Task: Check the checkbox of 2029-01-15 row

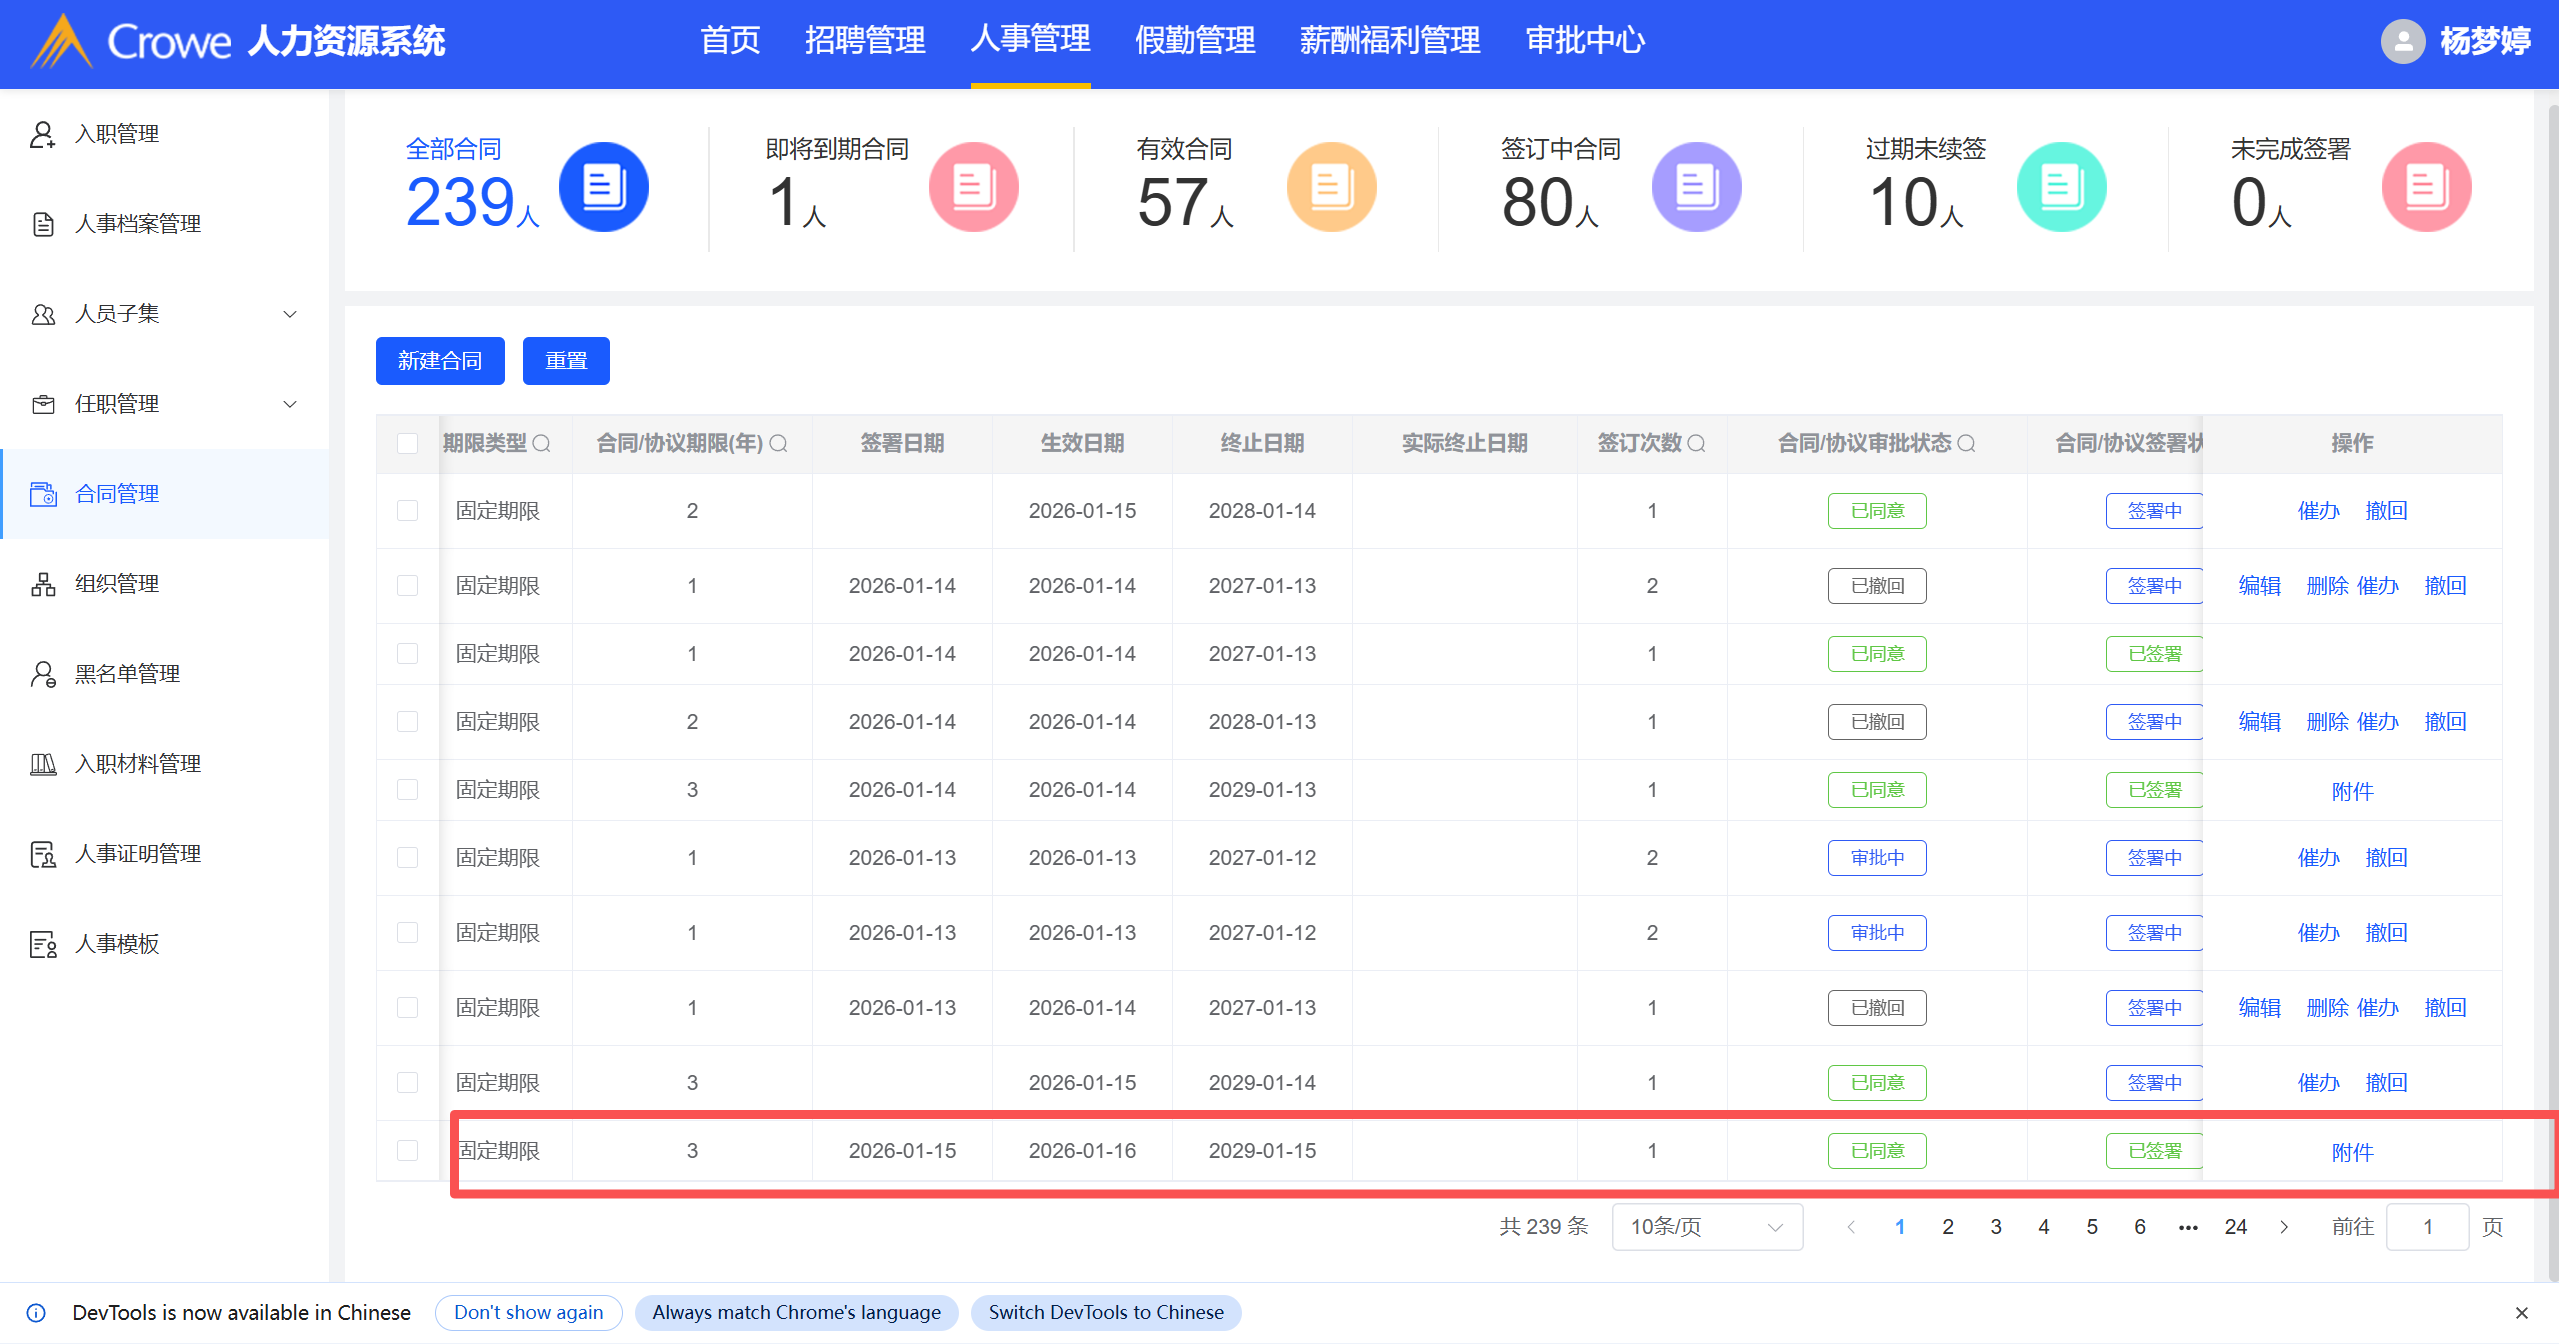Action: 407,1150
